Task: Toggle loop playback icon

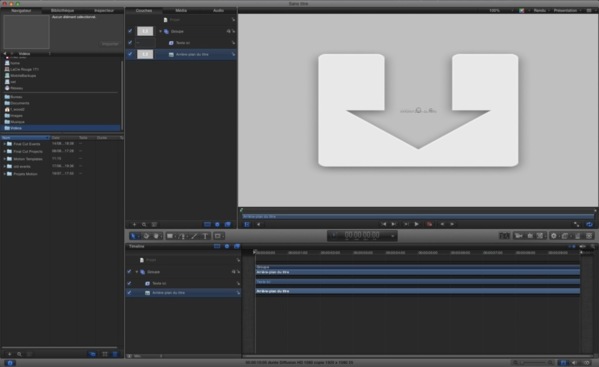Action: click(589, 224)
